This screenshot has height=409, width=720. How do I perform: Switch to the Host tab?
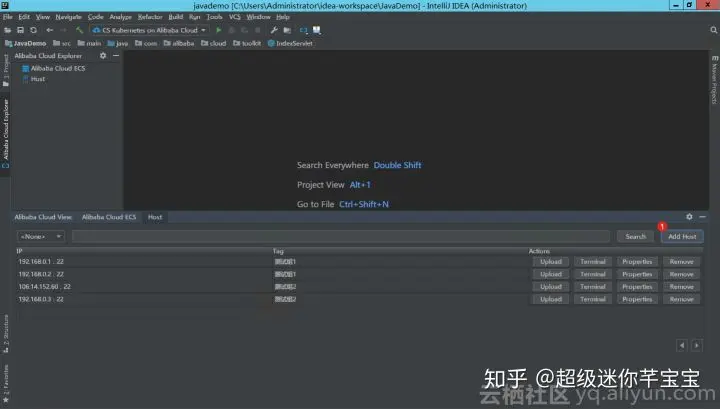[x=155, y=217]
